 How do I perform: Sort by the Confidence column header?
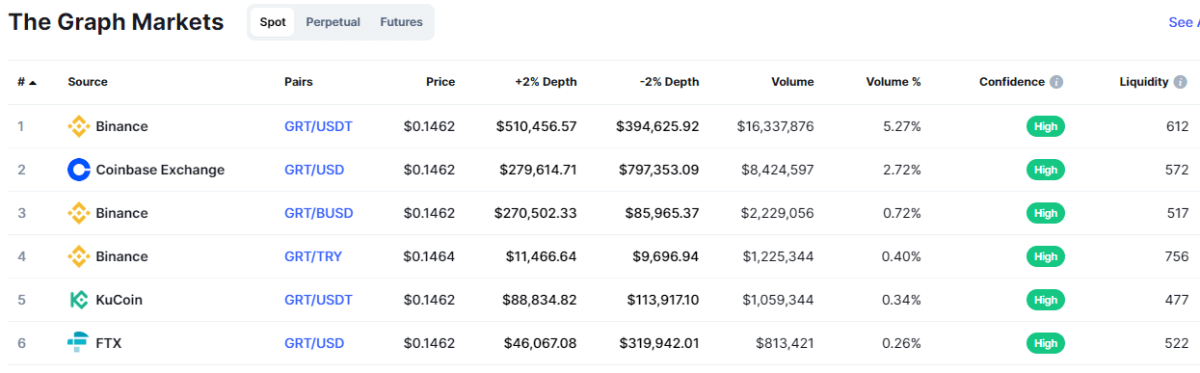pyautogui.click(x=1012, y=82)
